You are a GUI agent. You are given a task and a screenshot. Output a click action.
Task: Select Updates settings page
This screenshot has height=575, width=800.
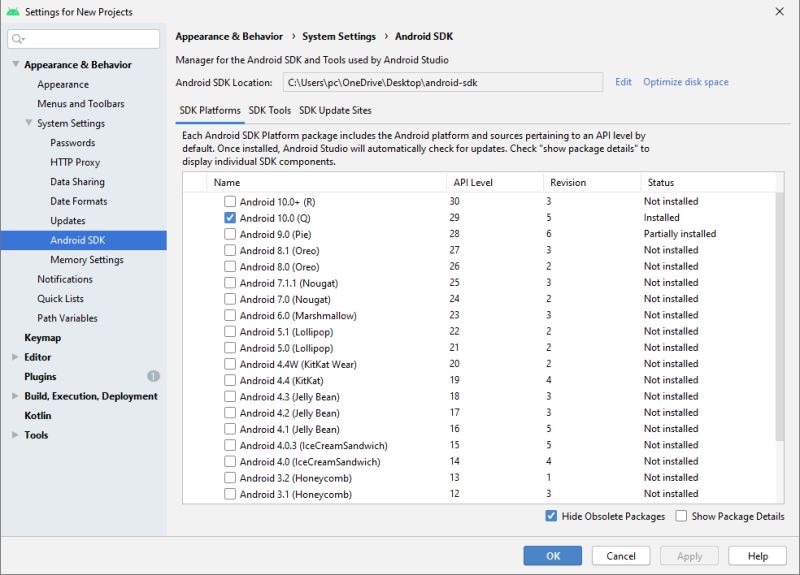pyautogui.click(x=68, y=220)
